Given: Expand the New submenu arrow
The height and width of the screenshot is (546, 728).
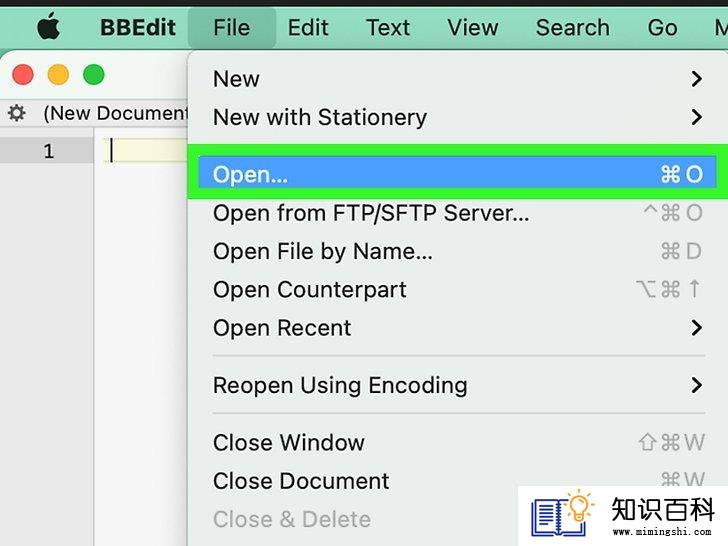Looking at the screenshot, I should click(696, 79).
